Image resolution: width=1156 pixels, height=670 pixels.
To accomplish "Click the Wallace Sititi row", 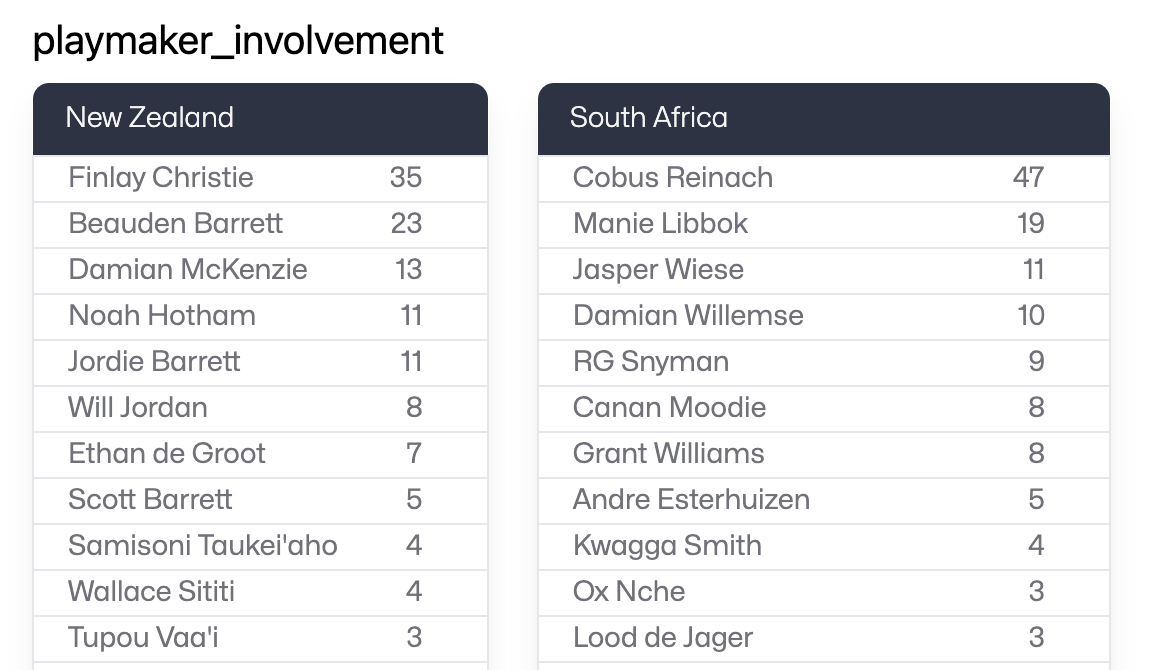I will (260, 592).
